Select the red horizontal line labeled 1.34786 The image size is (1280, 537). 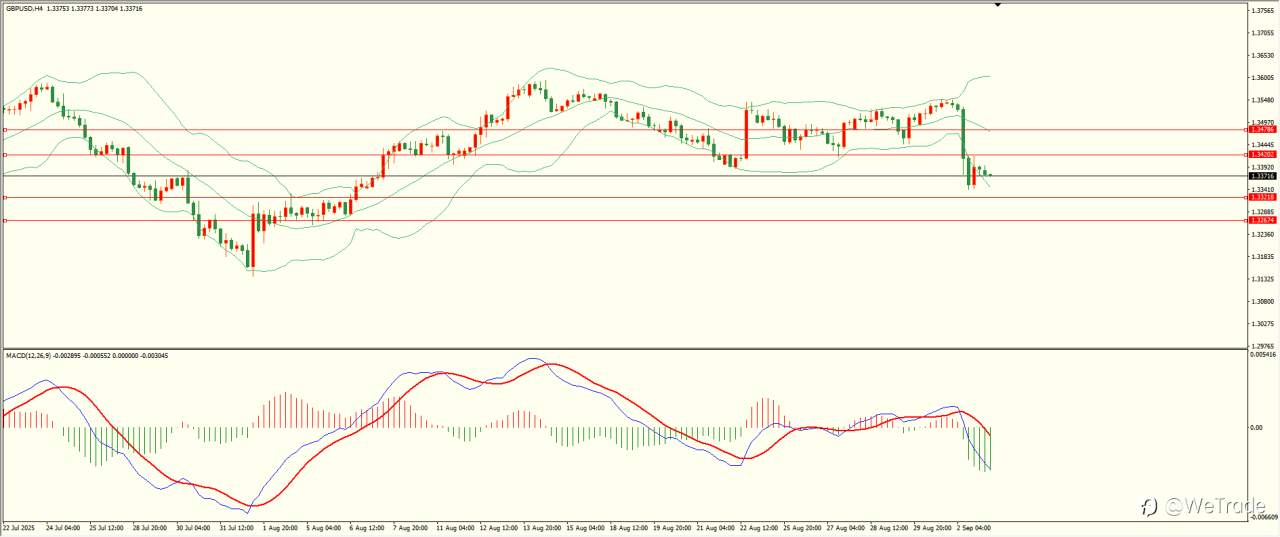coord(625,130)
